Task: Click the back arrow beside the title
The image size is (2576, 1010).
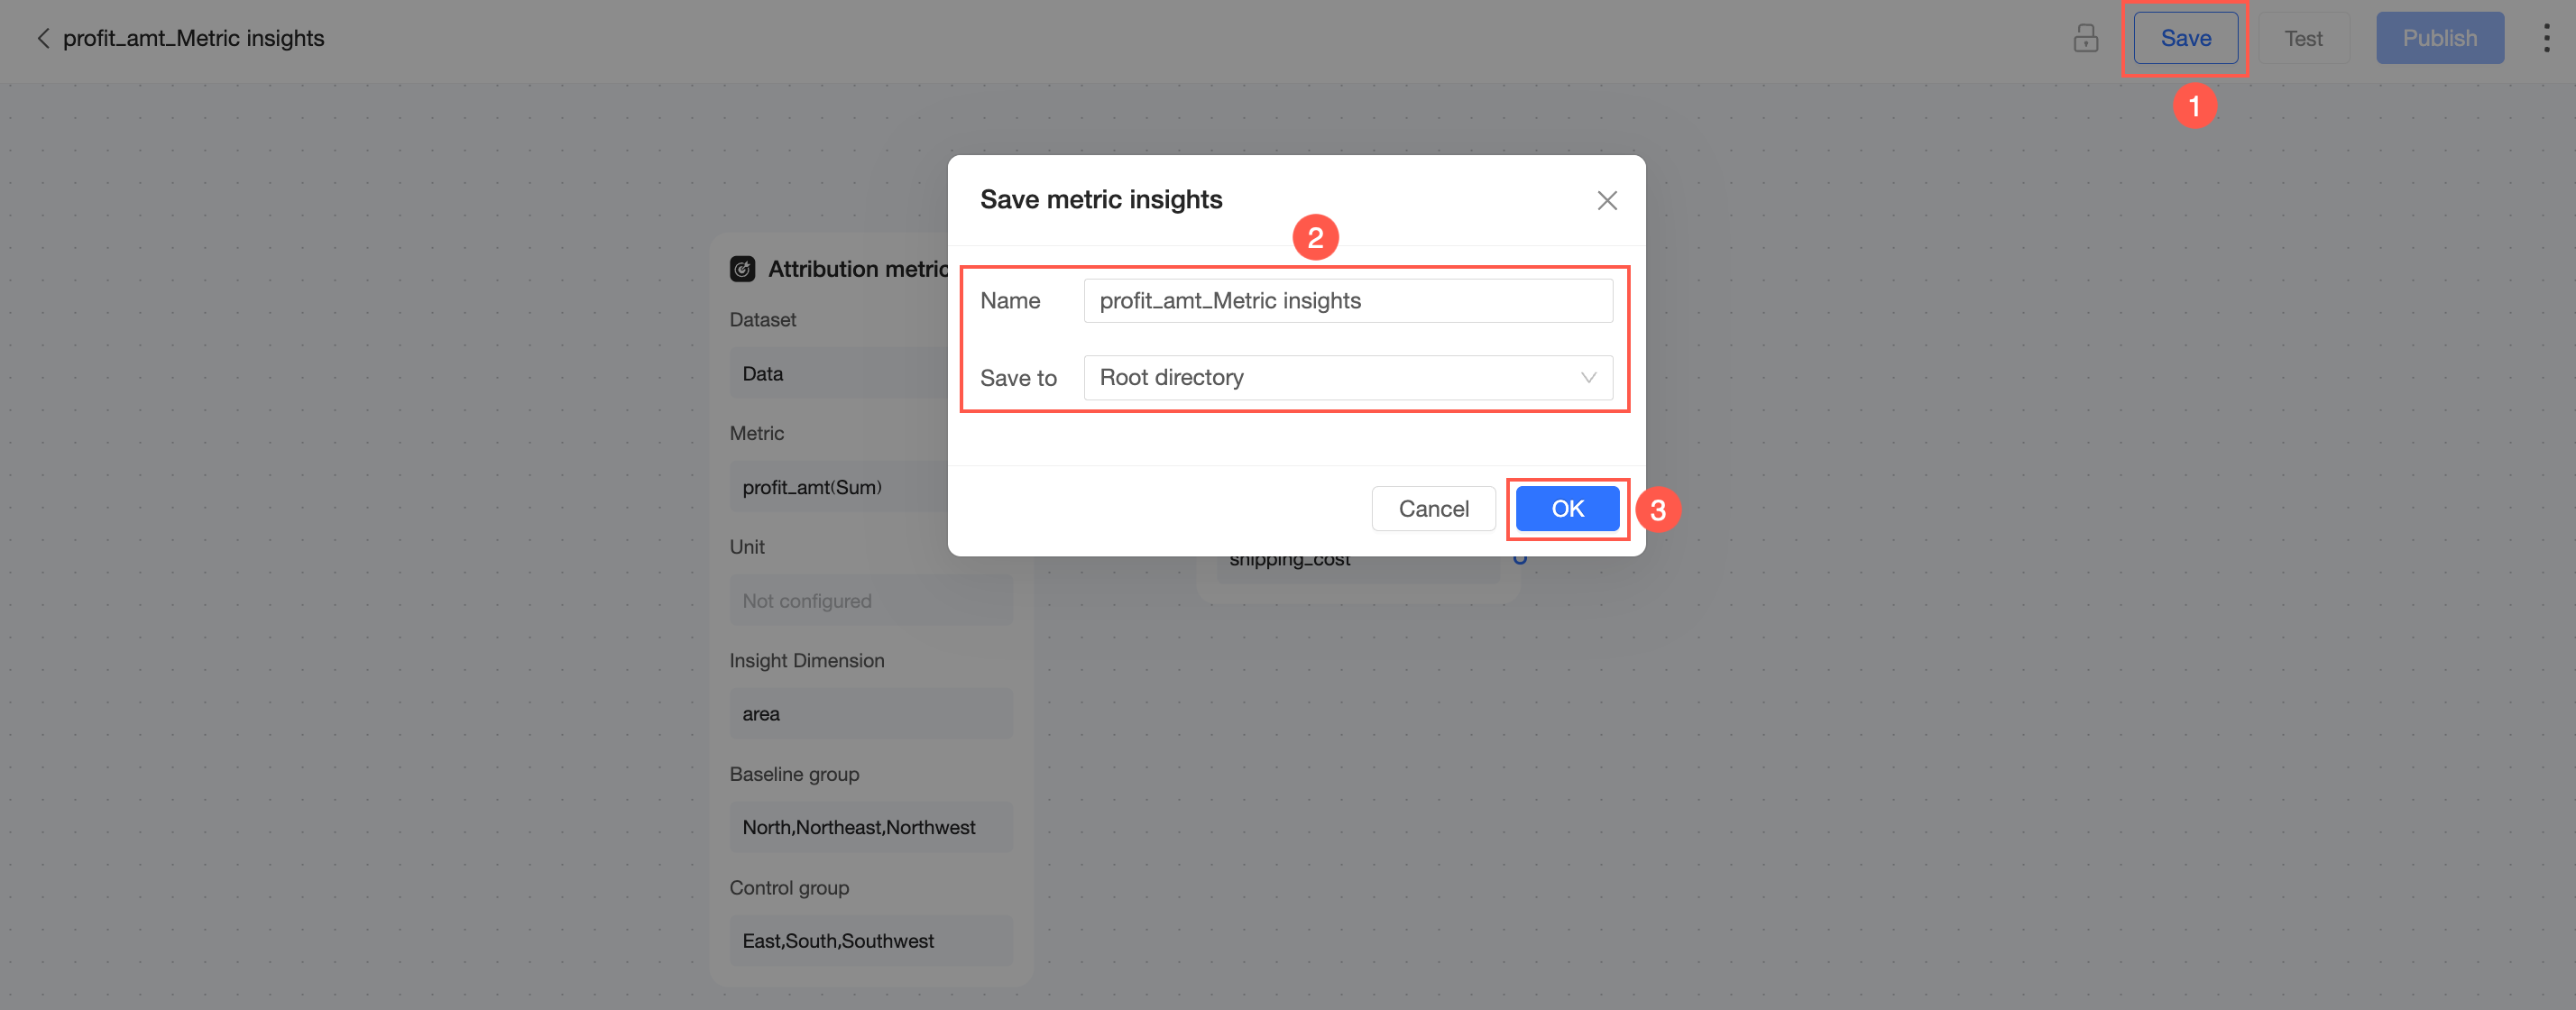Action: [x=42, y=38]
